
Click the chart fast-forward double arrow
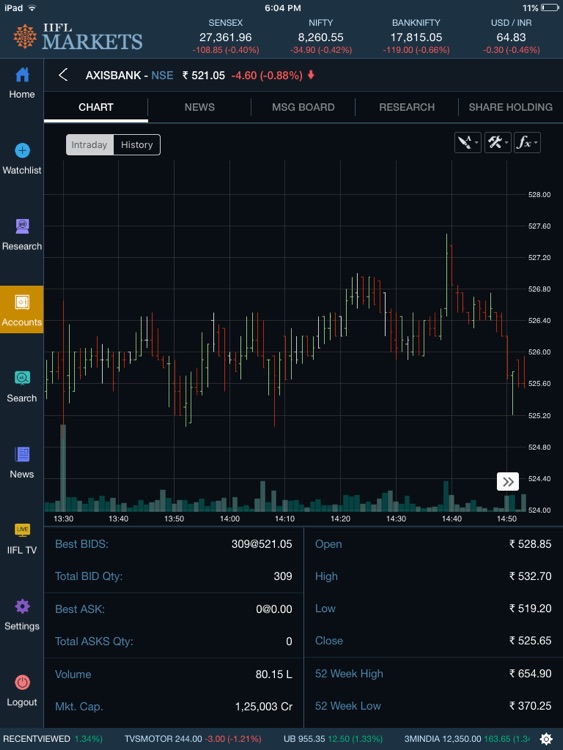[x=508, y=481]
